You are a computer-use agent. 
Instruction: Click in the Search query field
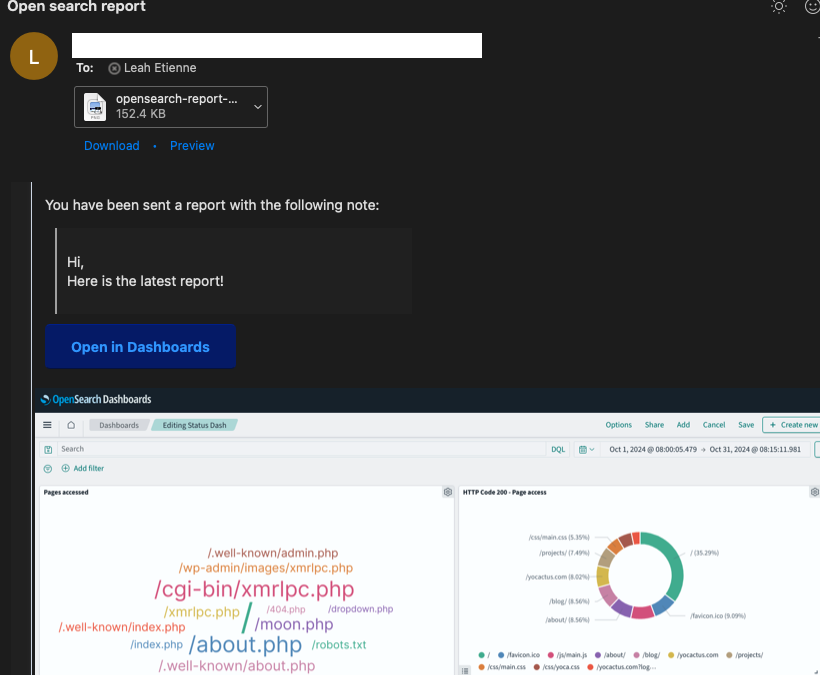(301, 449)
